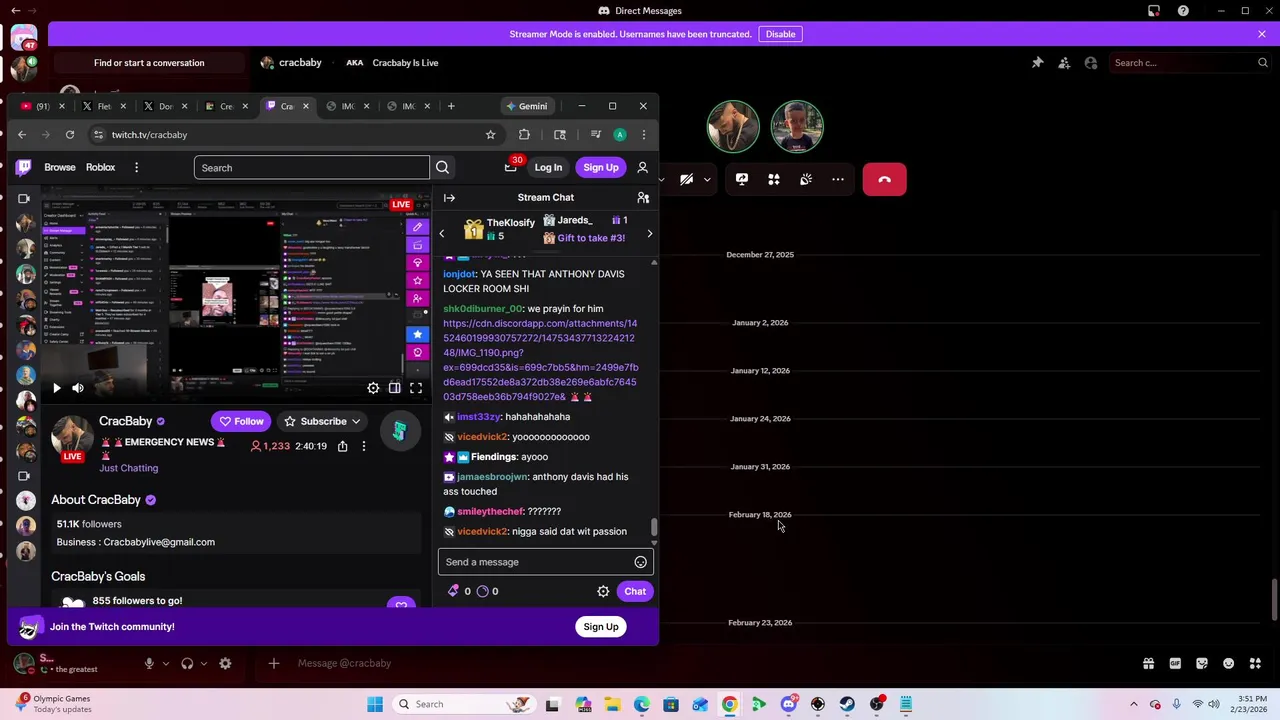Expand Discord microphone input options
1280x720 pixels.
[x=166, y=663]
